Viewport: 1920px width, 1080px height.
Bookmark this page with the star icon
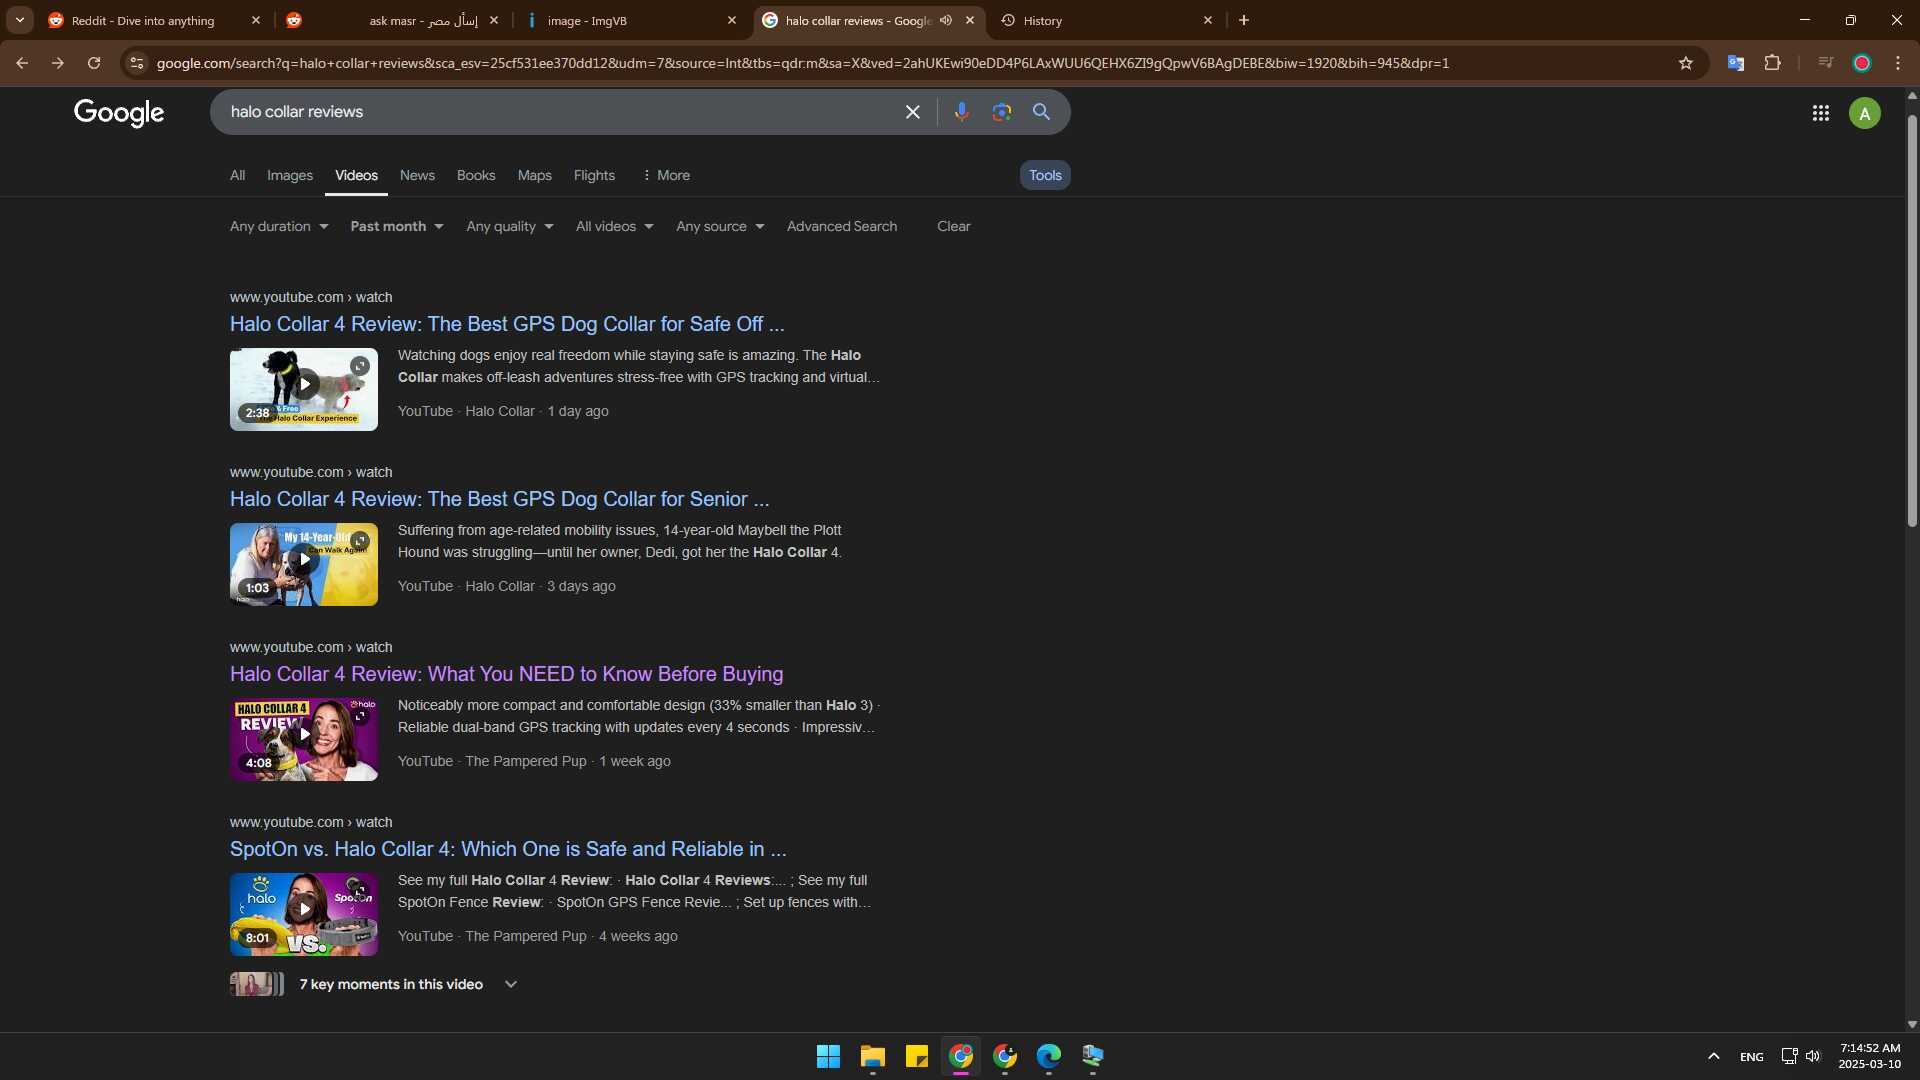tap(1686, 63)
